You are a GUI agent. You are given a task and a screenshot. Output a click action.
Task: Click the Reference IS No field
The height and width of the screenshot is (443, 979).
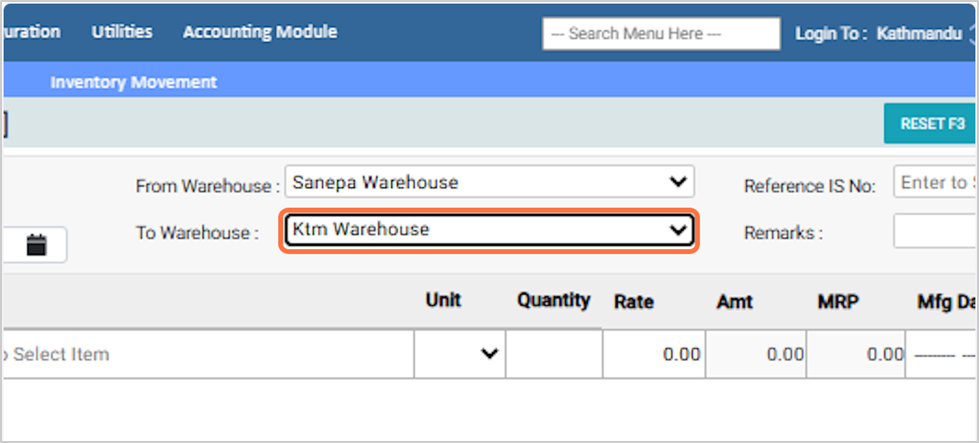pyautogui.click(x=935, y=183)
